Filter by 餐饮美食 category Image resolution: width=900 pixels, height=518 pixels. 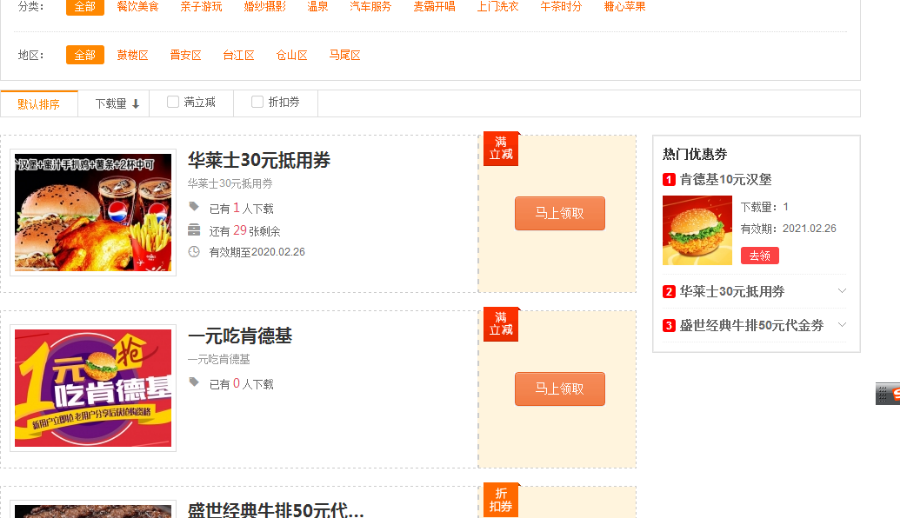138,6
